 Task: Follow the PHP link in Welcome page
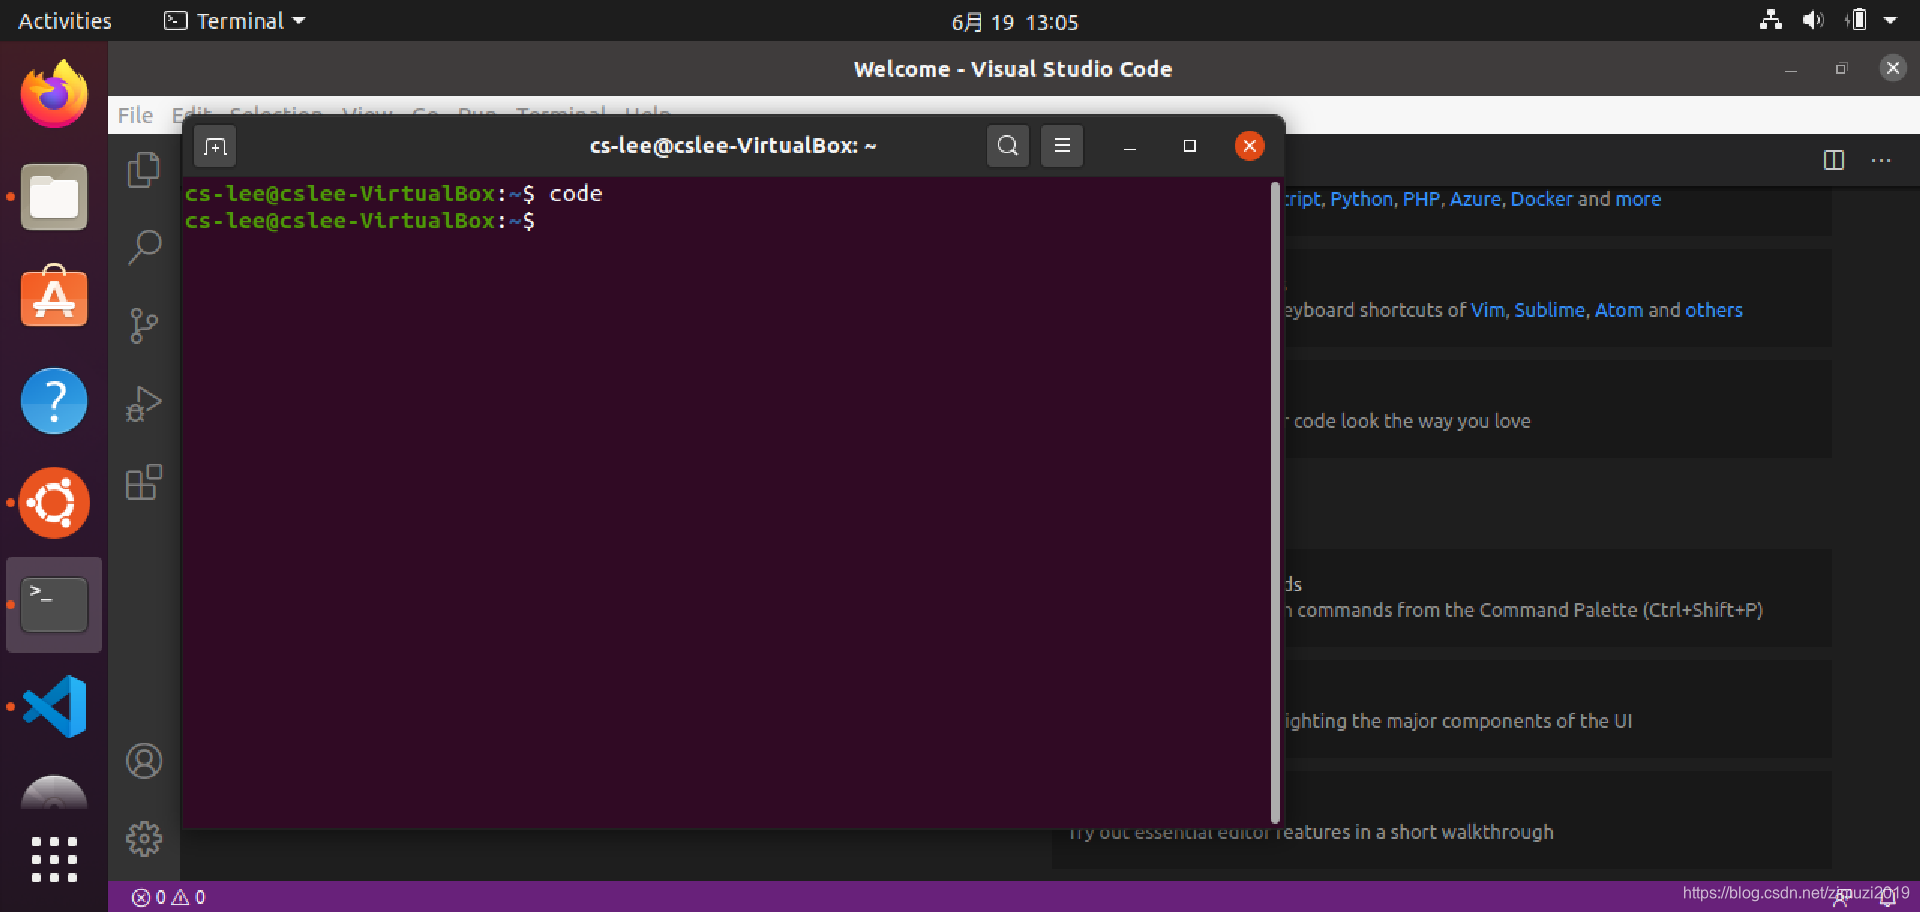1421,199
